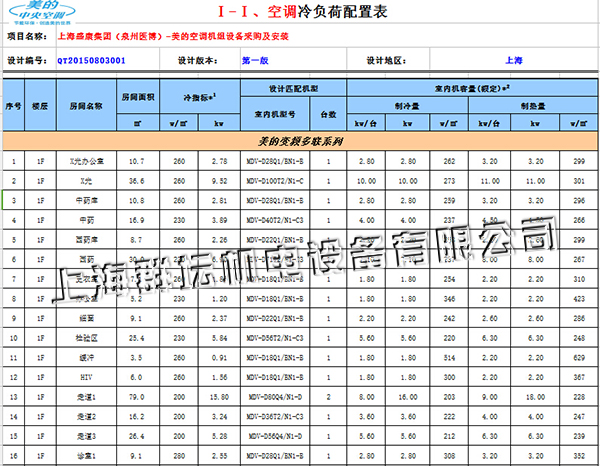Select heating w/㎡ value 352
600x466 pixels.
click(x=579, y=456)
